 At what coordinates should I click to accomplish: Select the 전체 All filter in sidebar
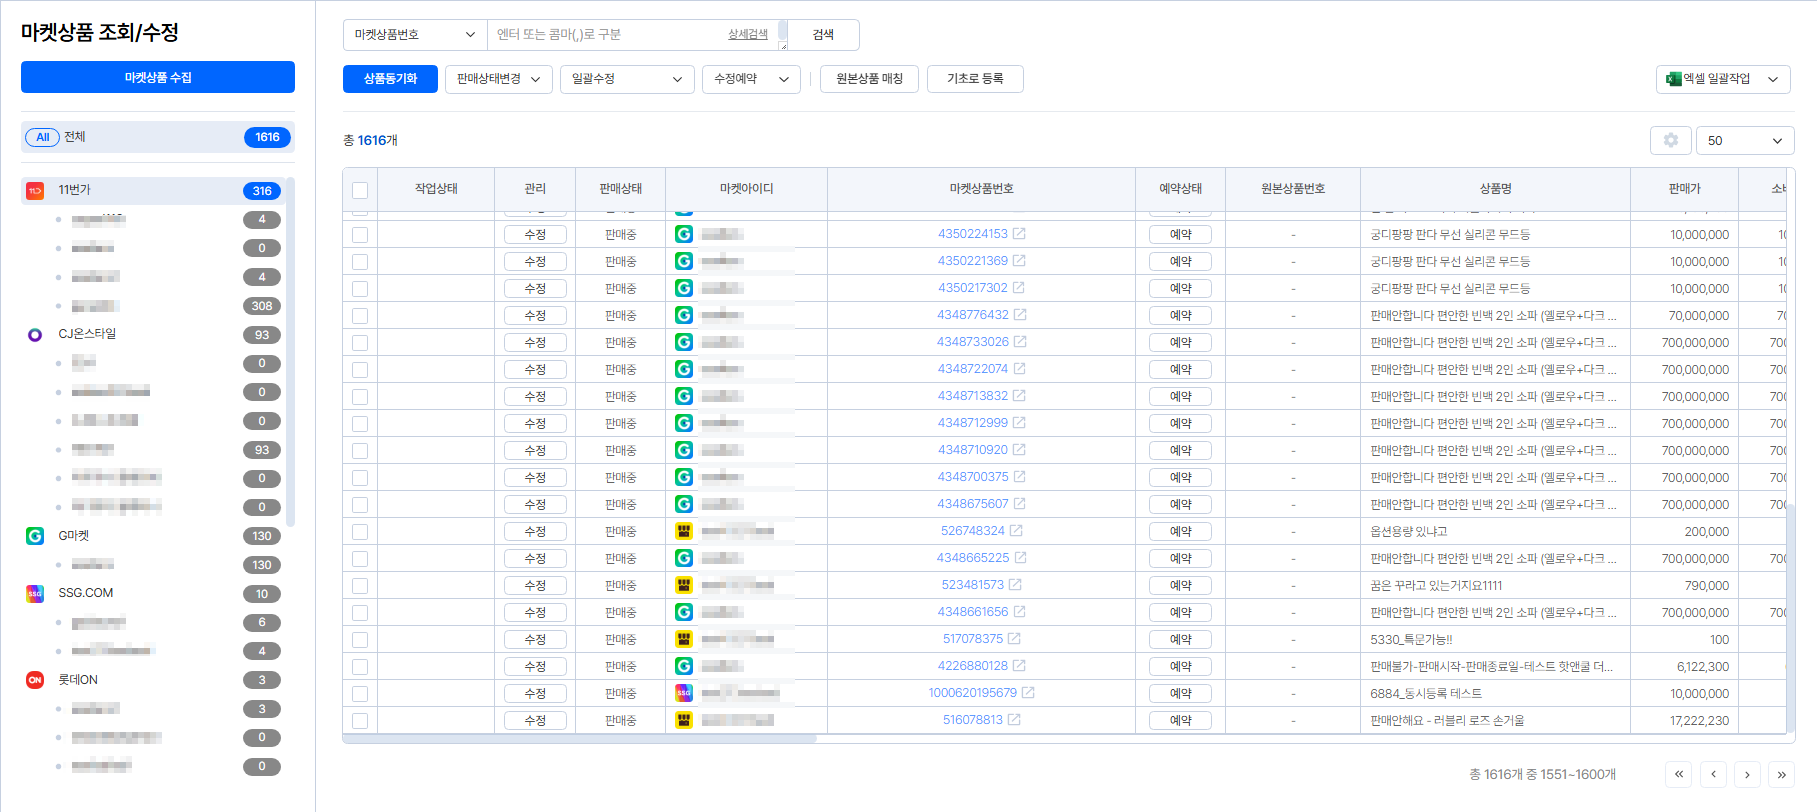(x=157, y=137)
